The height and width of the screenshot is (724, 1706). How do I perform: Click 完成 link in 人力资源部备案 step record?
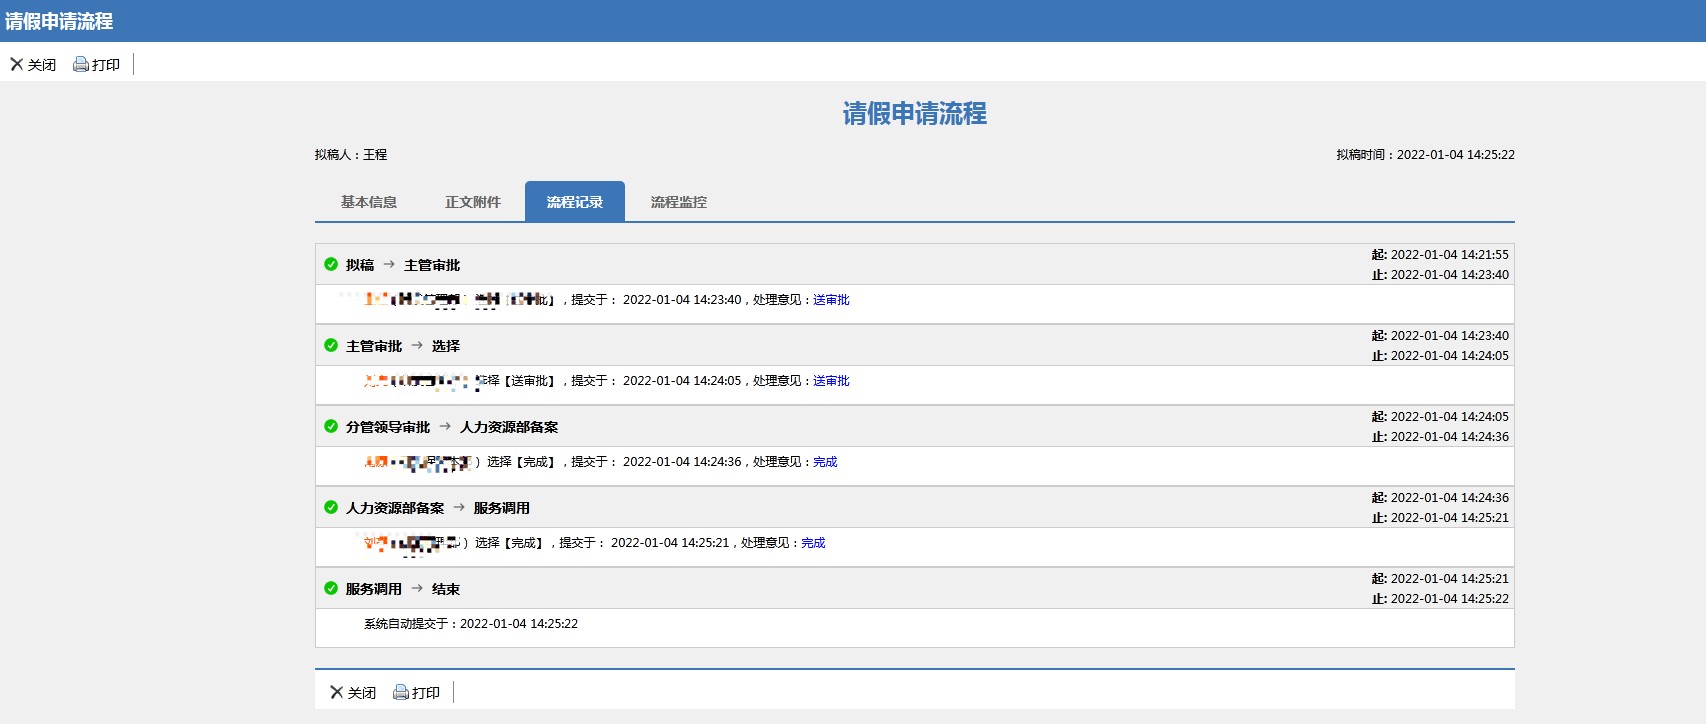coord(813,543)
